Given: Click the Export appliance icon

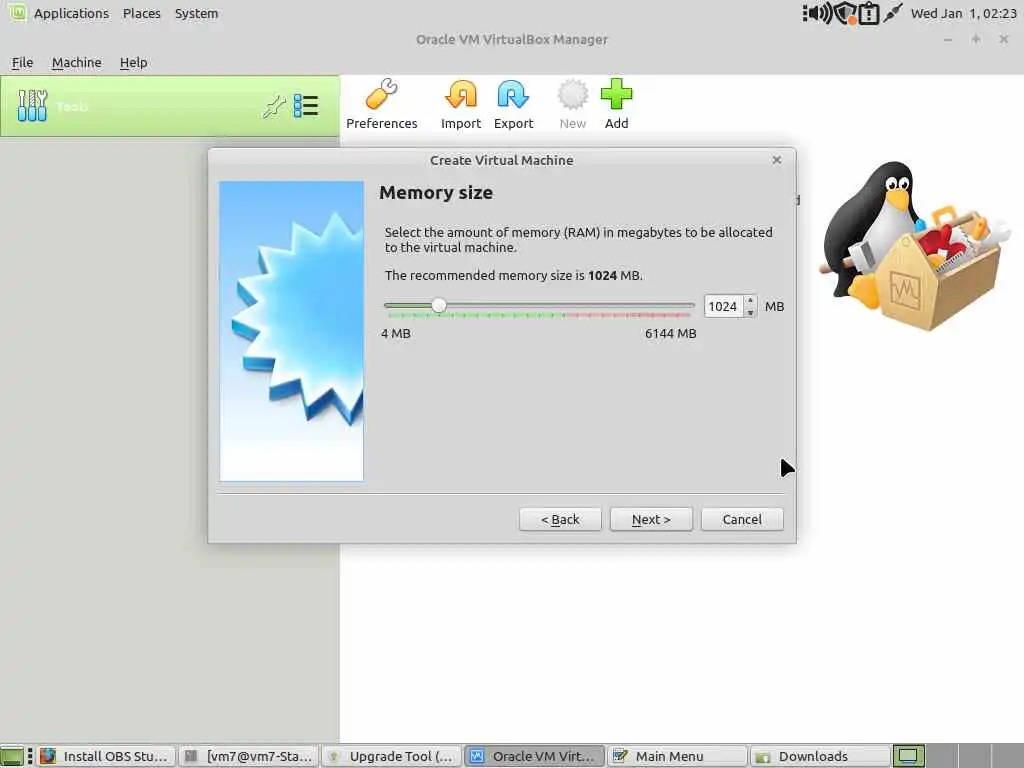Looking at the screenshot, I should coord(513,104).
